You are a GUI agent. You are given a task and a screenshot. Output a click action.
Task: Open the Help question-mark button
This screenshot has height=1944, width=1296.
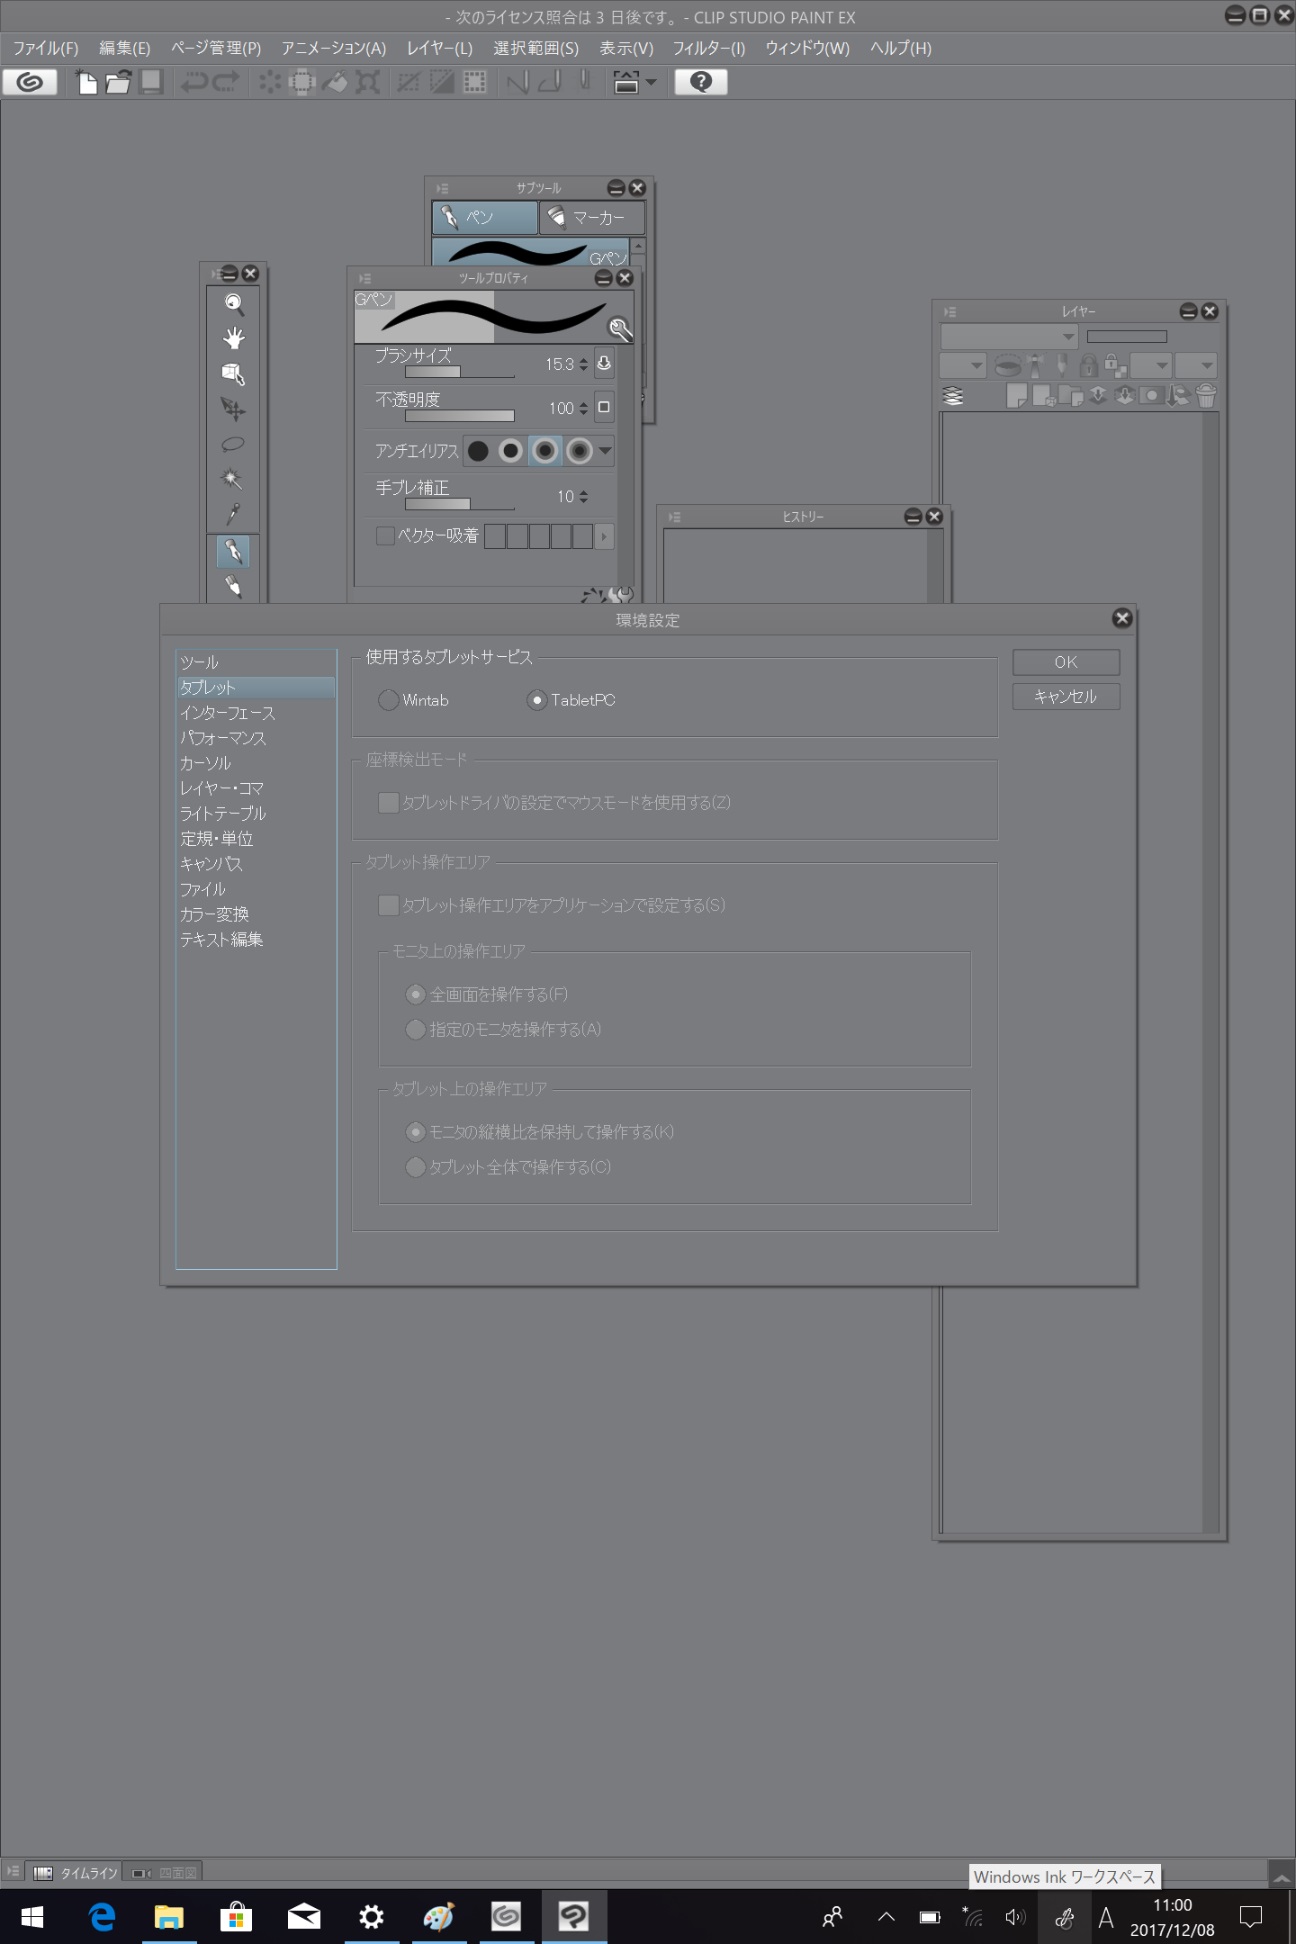(701, 82)
